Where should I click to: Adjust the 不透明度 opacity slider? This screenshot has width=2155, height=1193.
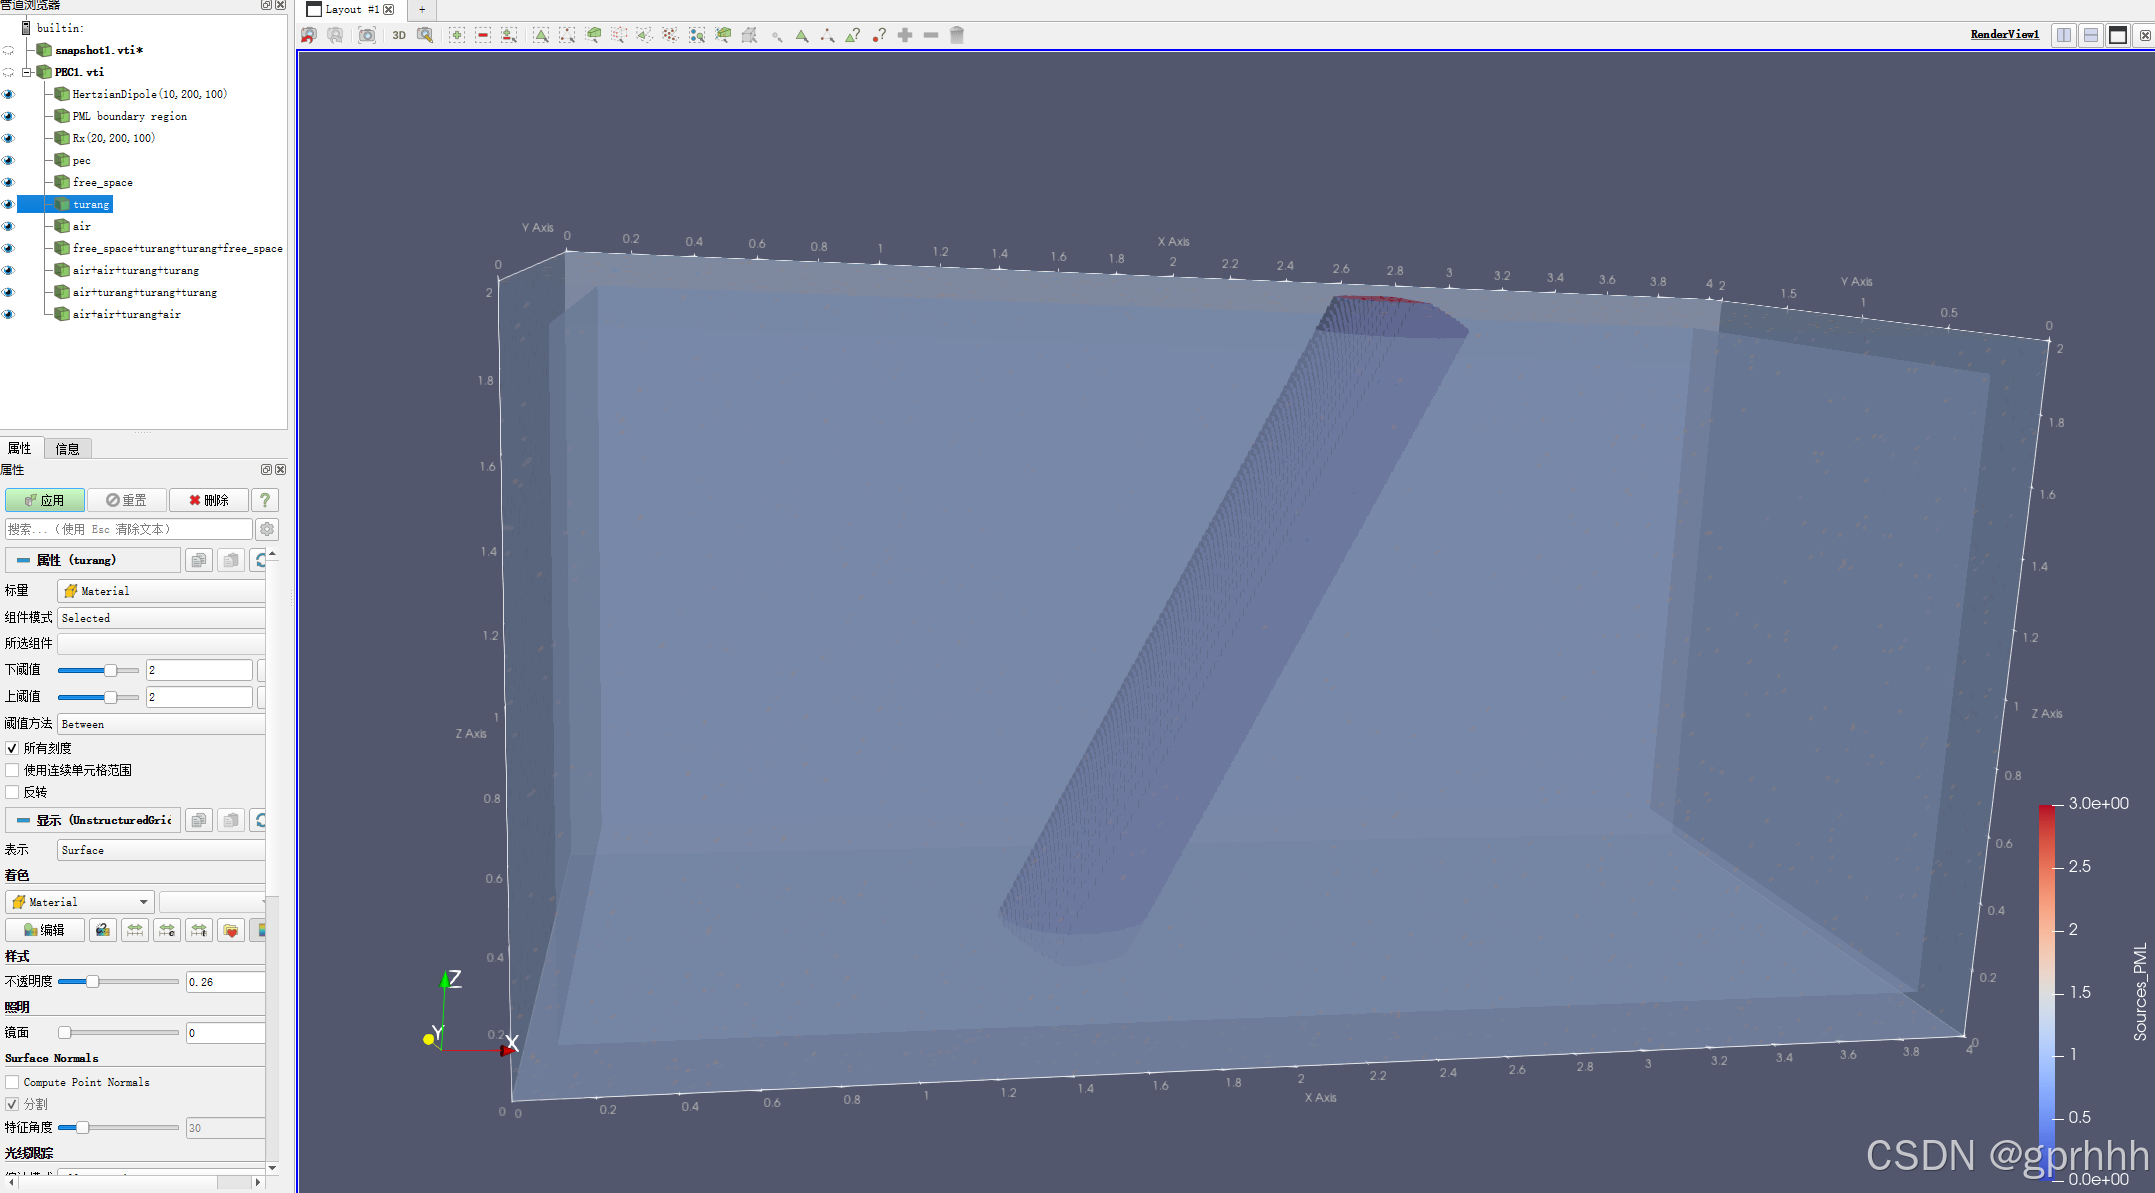click(92, 982)
